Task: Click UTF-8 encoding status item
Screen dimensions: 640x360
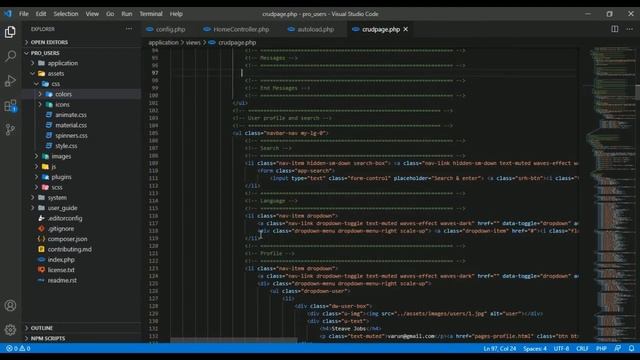Action: pos(561,348)
